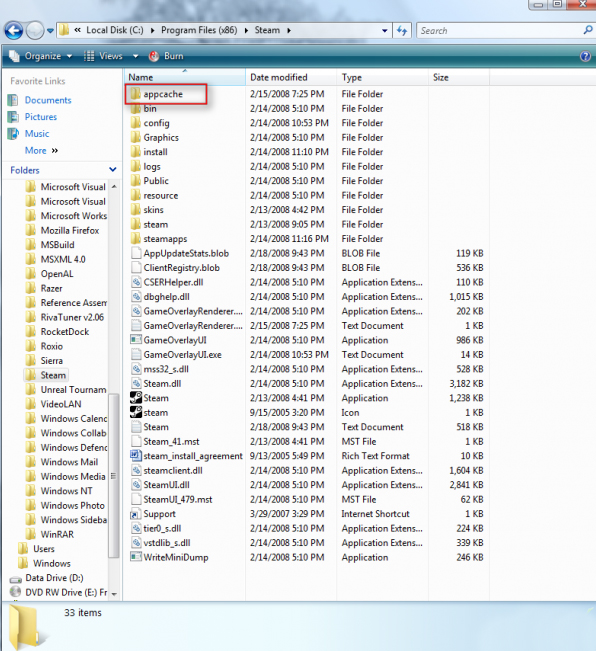Select DVD RW Drive (E:) in tree

coord(58,592)
